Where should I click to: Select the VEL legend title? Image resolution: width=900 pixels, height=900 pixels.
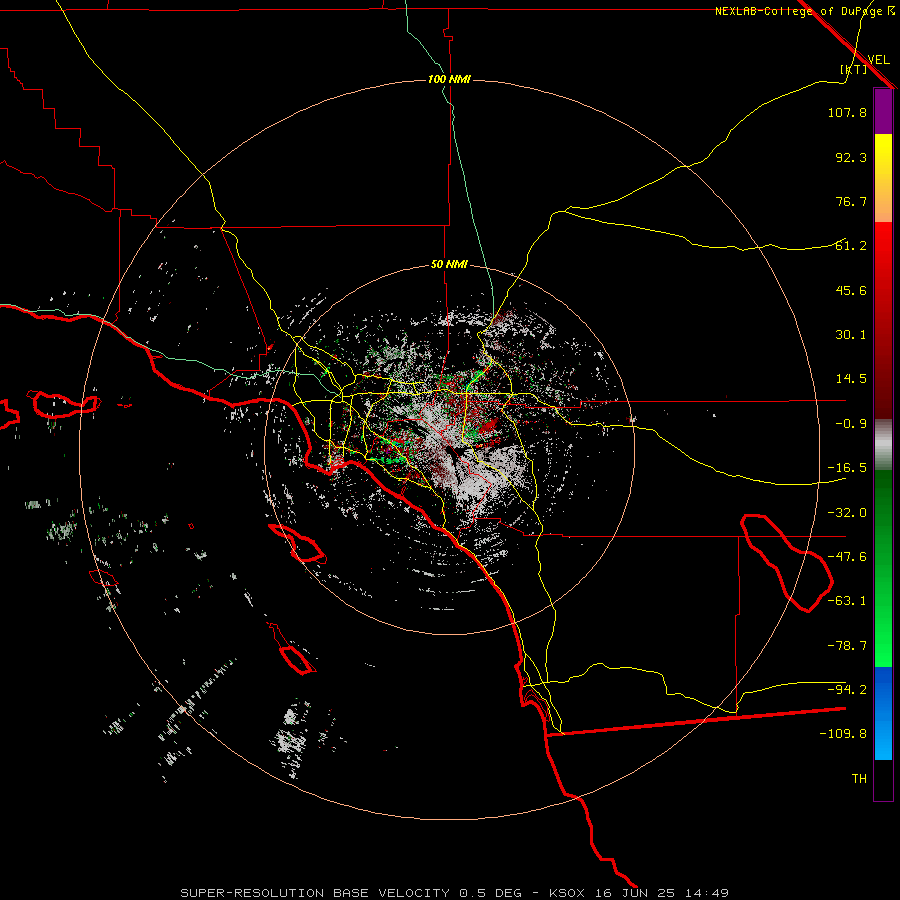coord(878,60)
